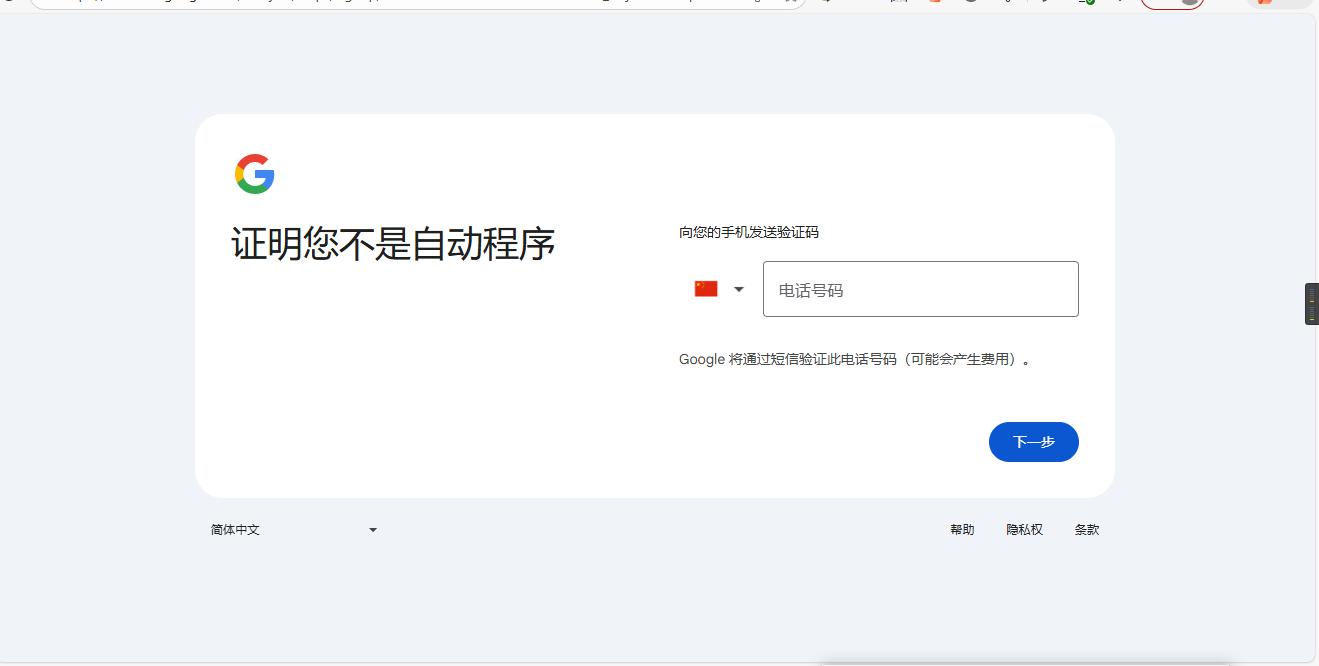Expand the country code dropdown arrow

[x=739, y=289]
